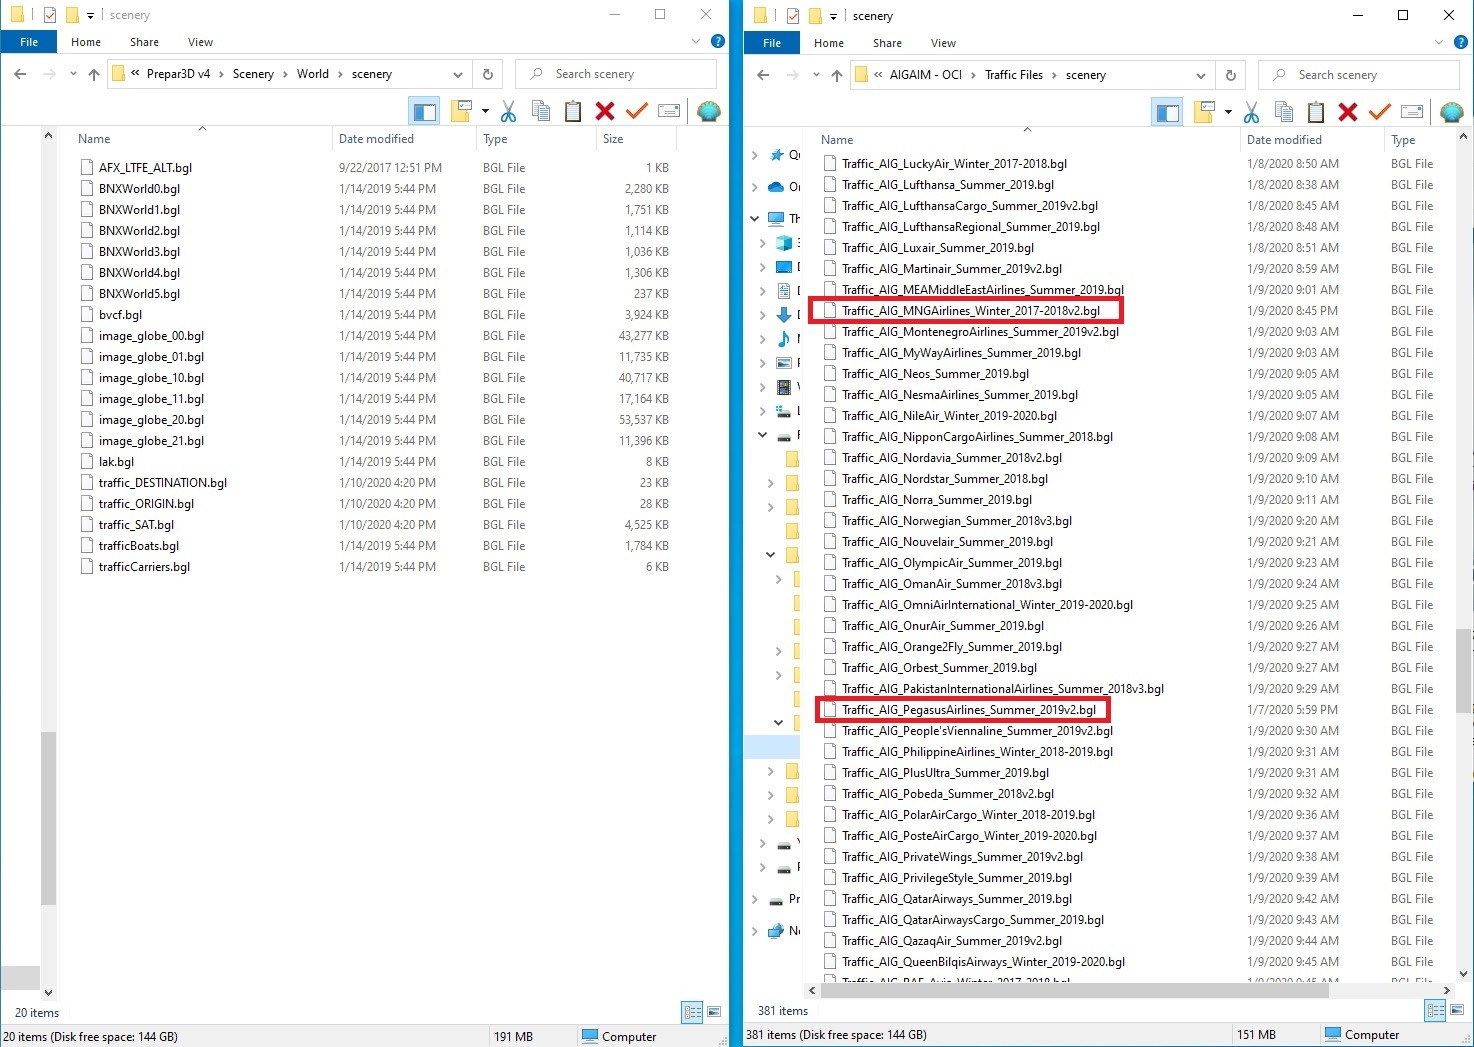Click the envelope email icon in right window
This screenshot has width=1474, height=1047.
point(1412,112)
